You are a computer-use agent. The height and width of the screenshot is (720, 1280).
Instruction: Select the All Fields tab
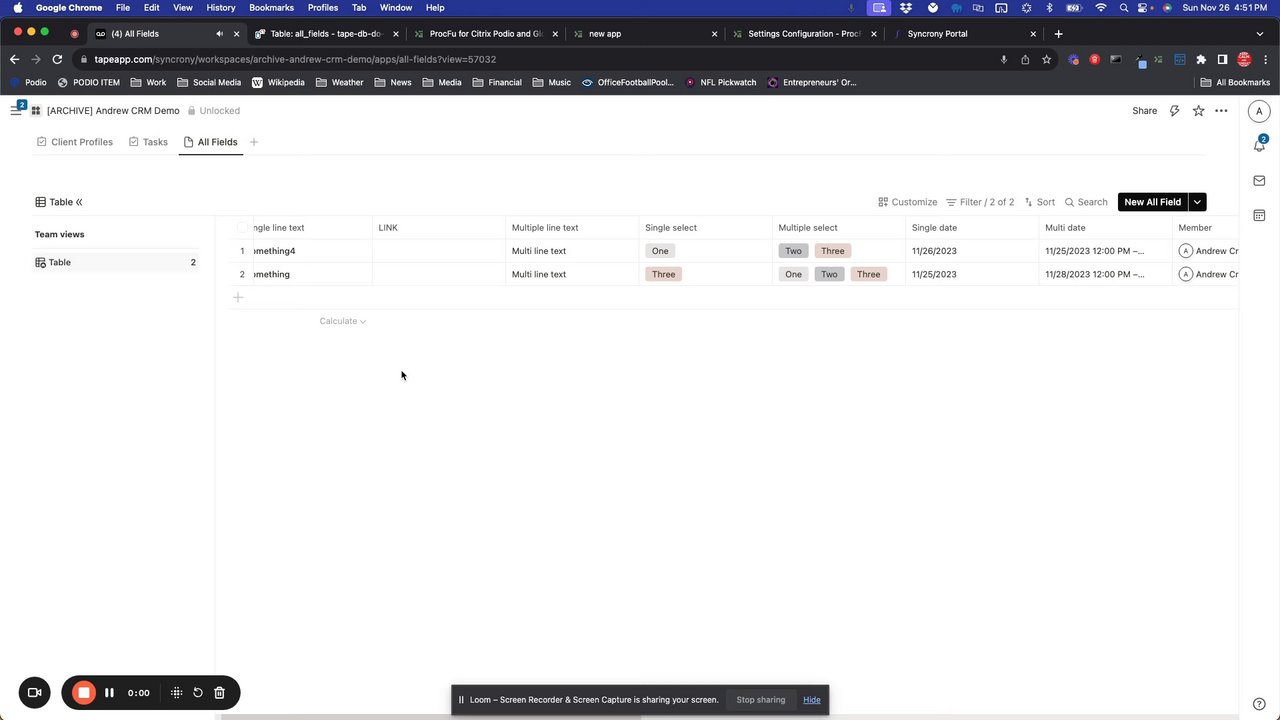[x=210, y=142]
